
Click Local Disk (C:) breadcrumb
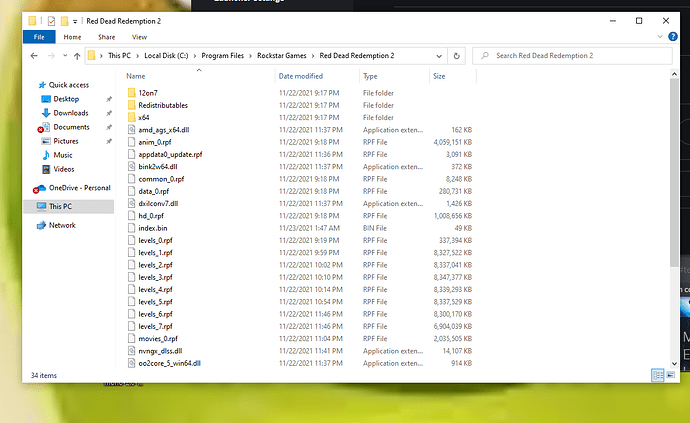point(166,55)
